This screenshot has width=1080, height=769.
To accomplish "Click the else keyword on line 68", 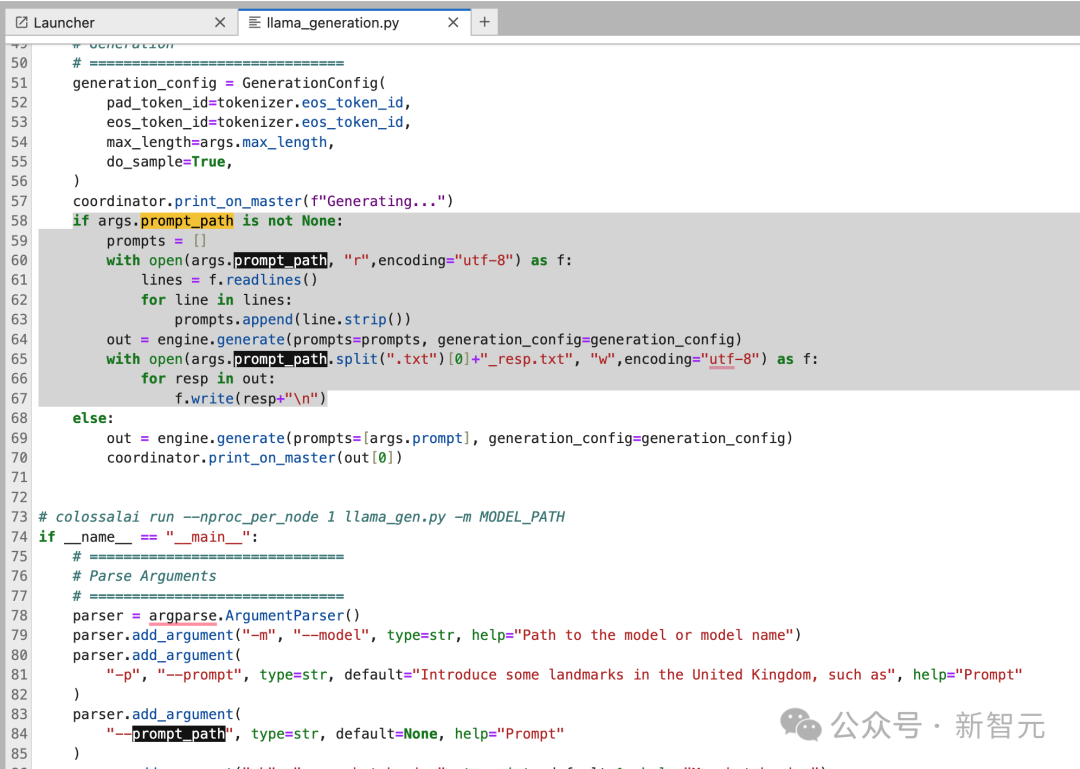I will click(x=90, y=418).
